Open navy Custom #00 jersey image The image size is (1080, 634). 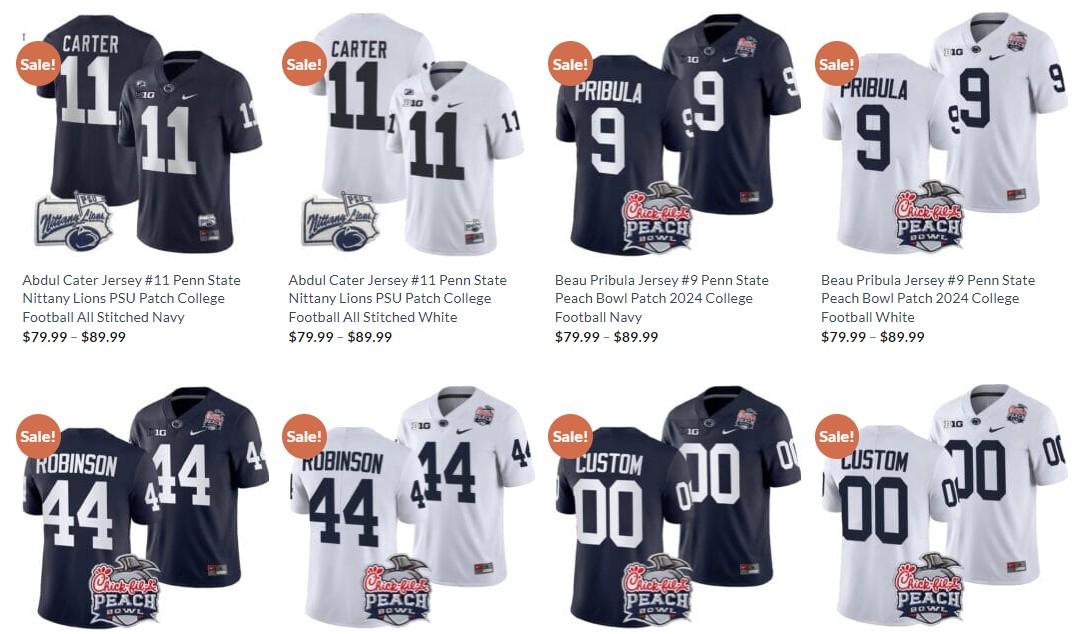pyautogui.click(x=676, y=507)
